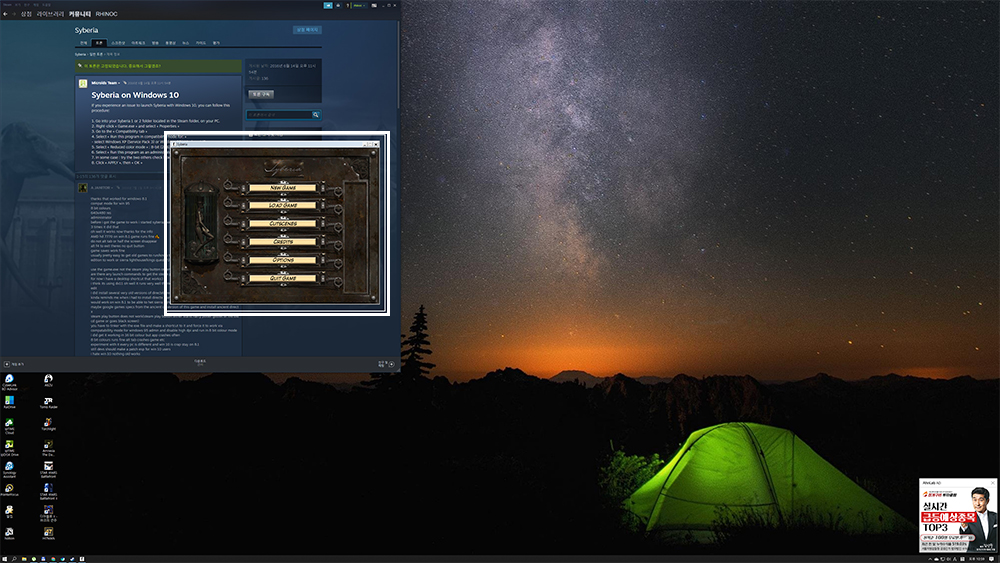Open the Syberia store page button
1000x563 pixels.
307,30
